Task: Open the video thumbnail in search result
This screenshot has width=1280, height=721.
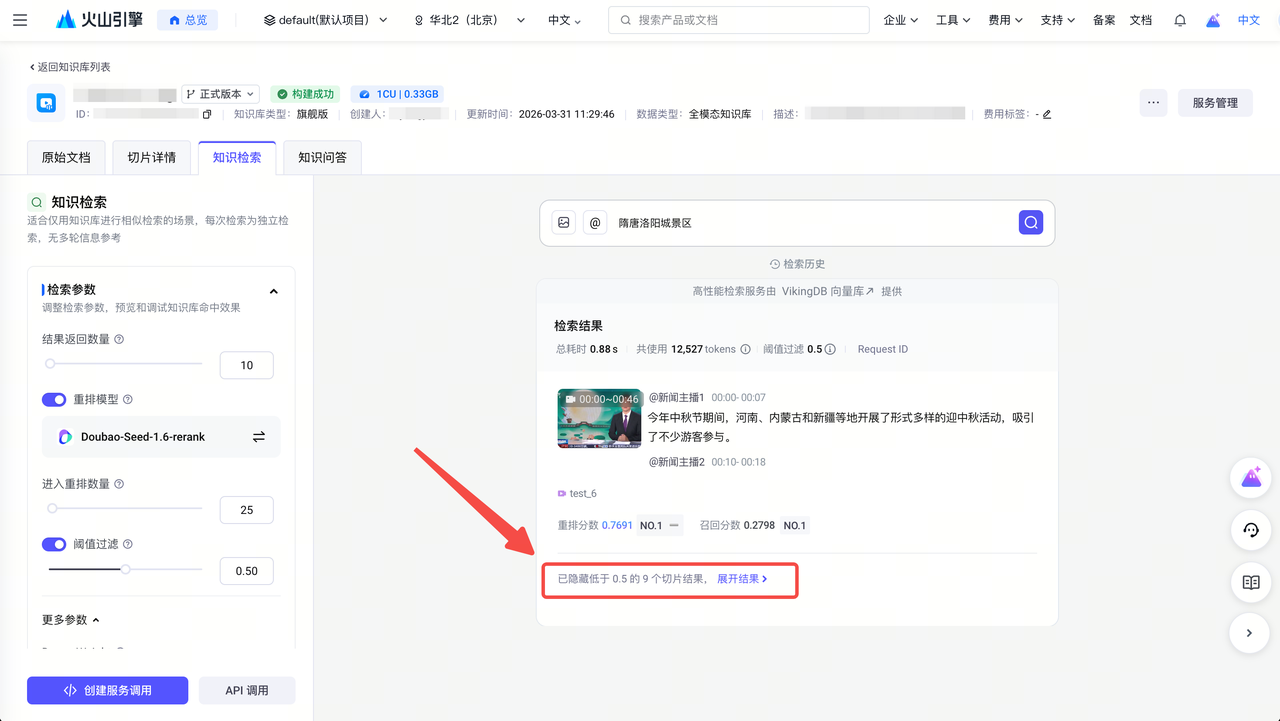Action: (599, 418)
